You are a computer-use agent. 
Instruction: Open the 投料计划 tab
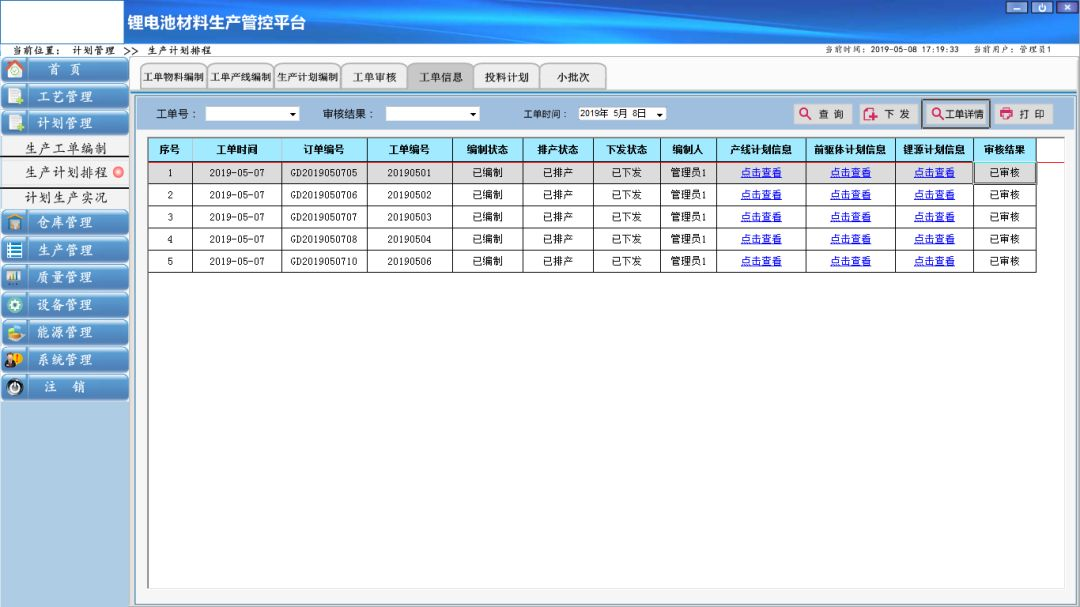[x=507, y=77]
